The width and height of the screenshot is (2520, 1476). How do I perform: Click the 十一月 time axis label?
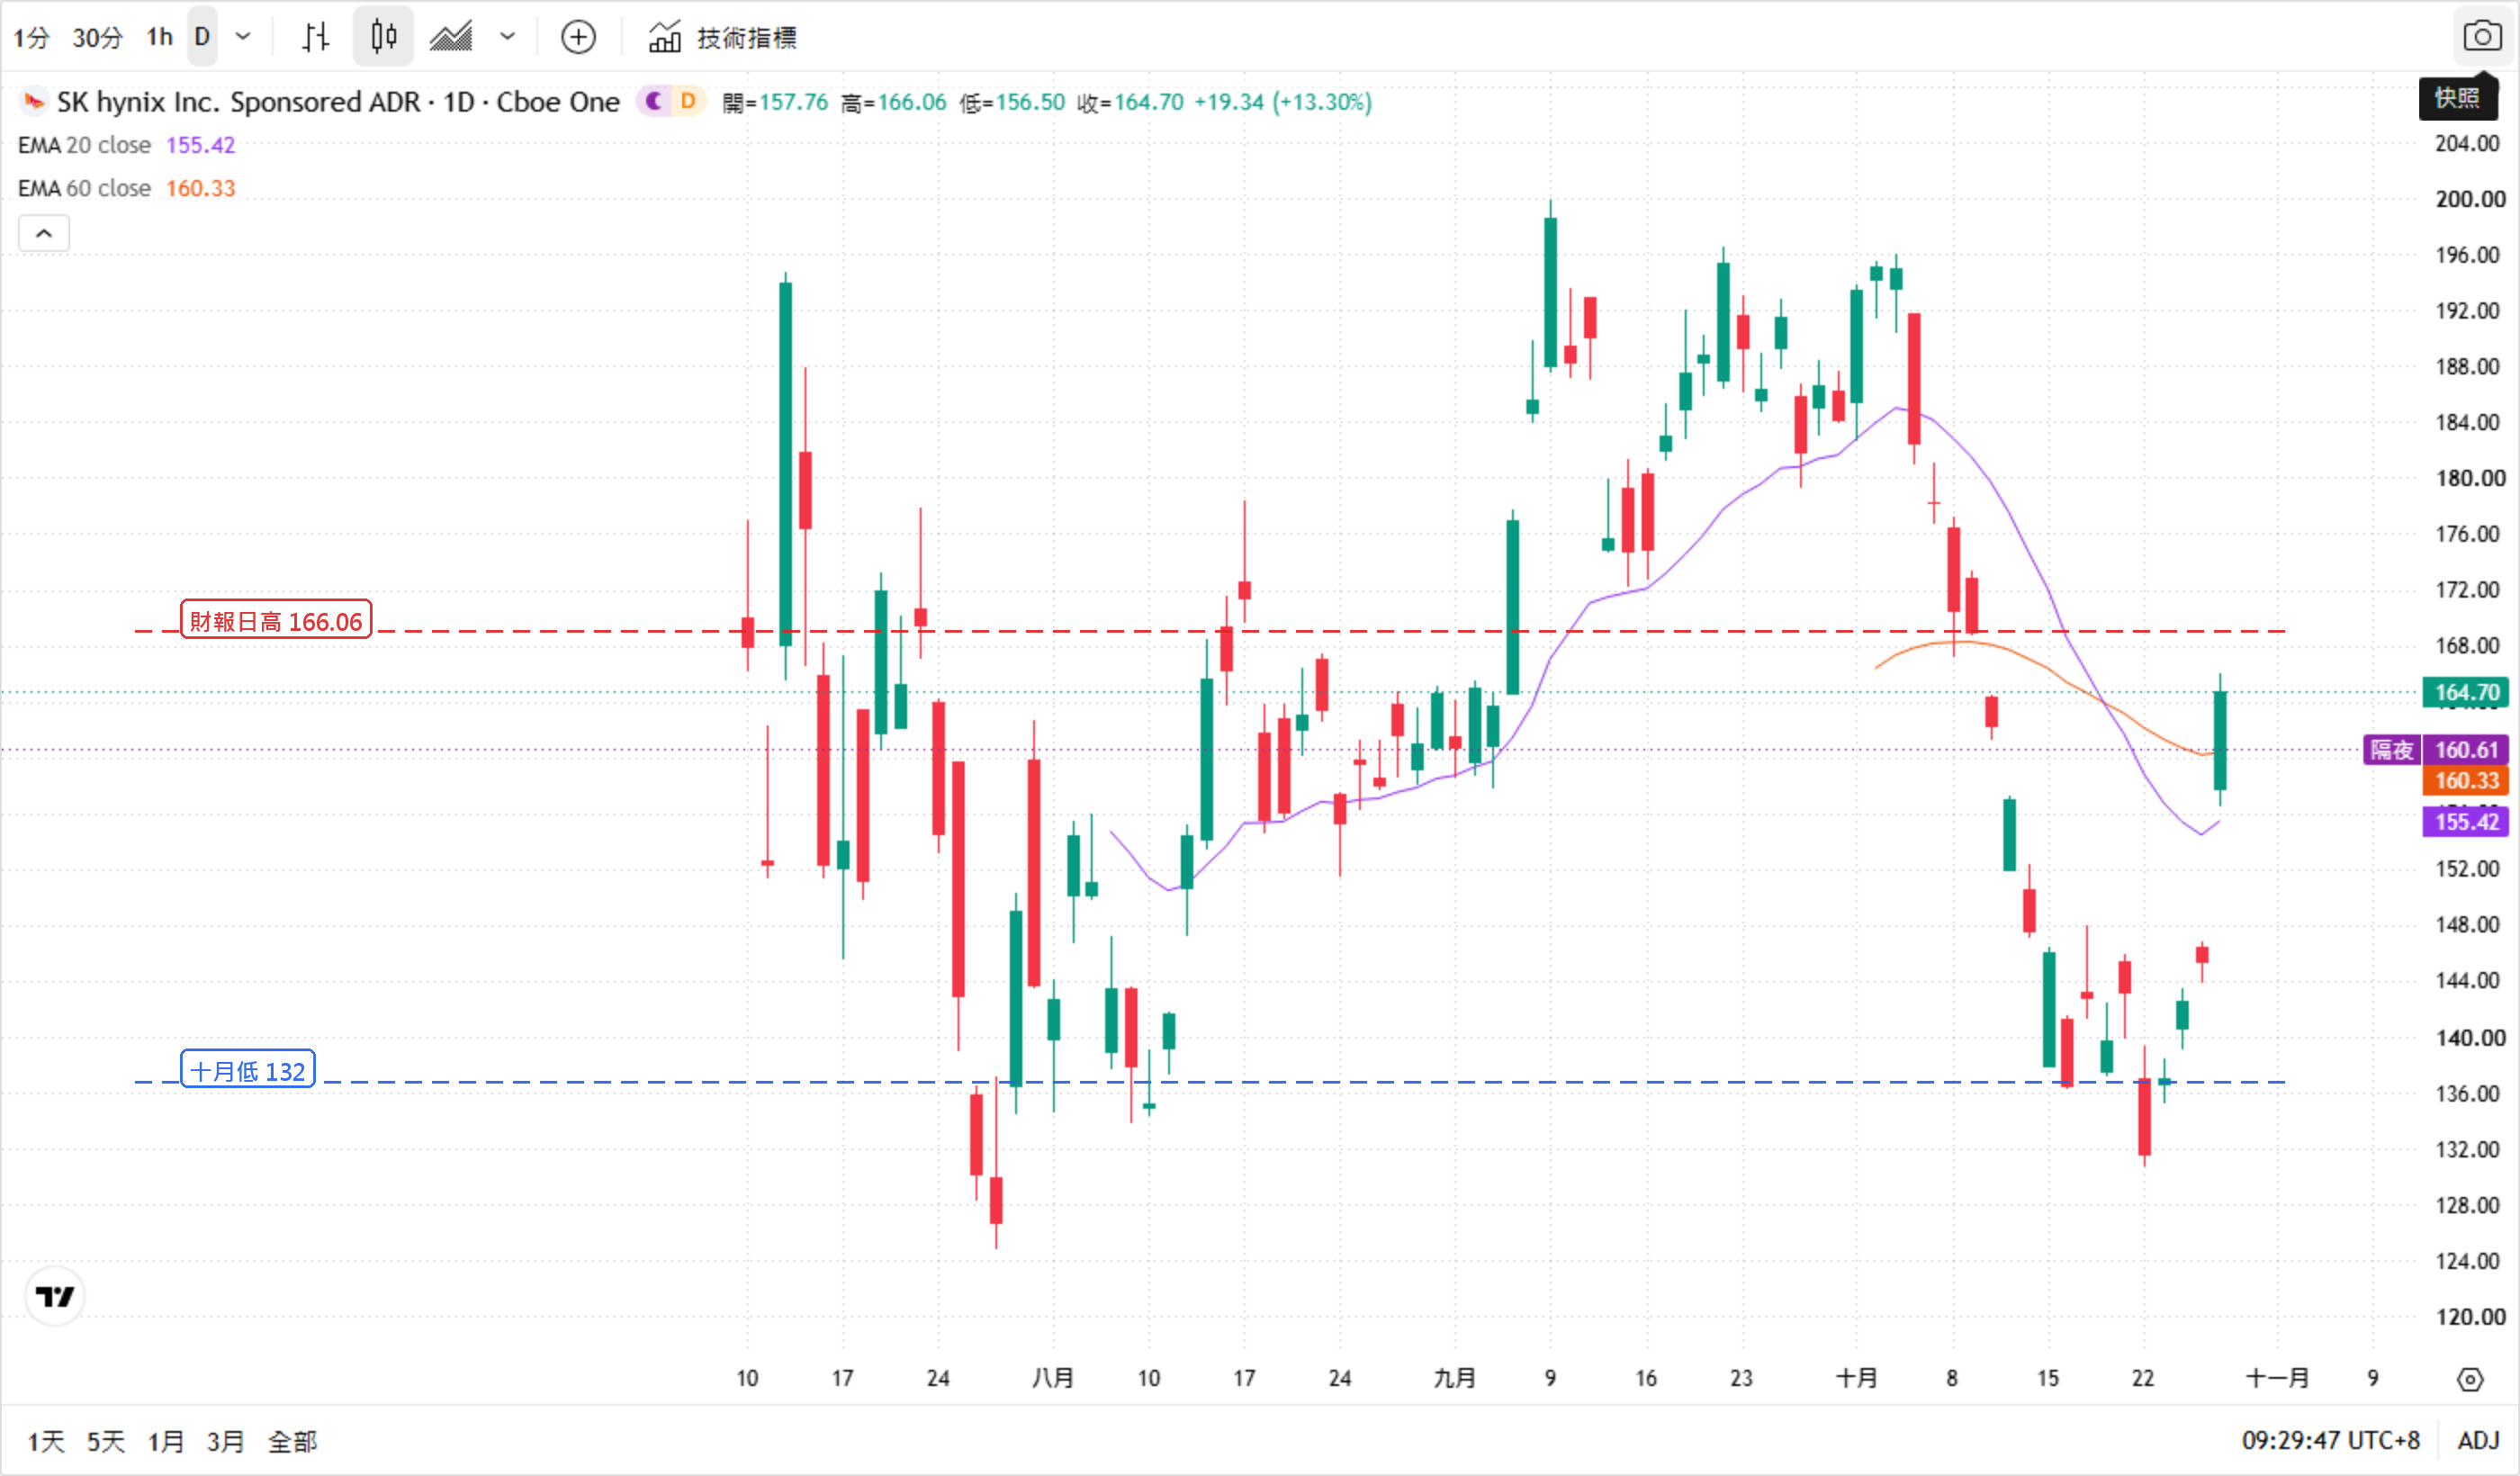pyautogui.click(x=2277, y=1378)
